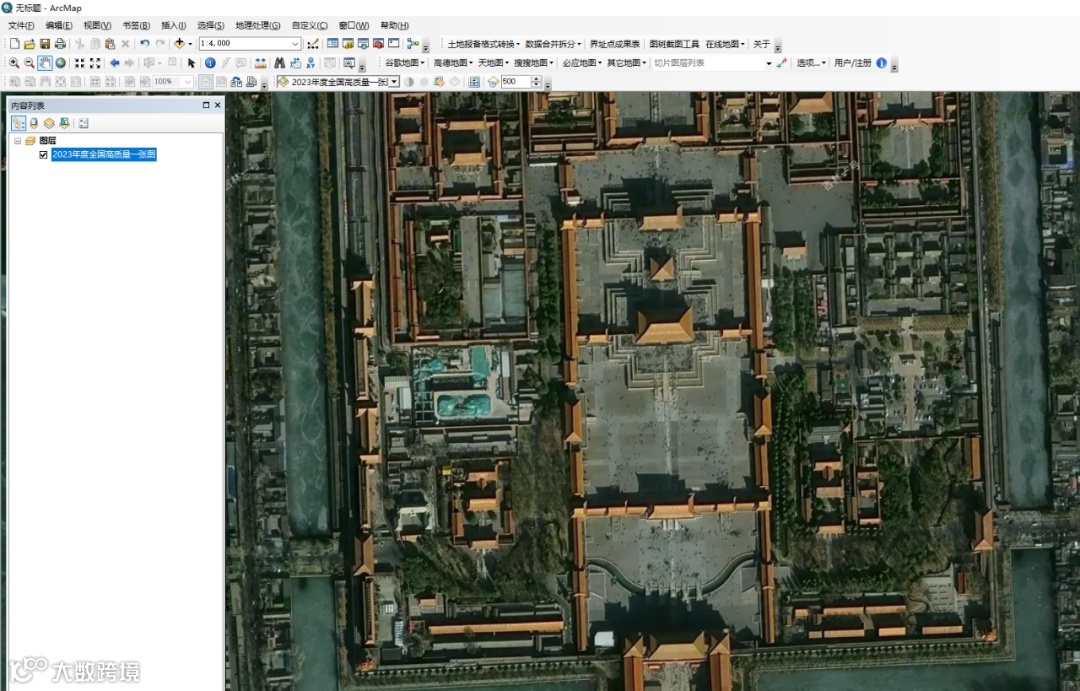Click the List By Selection icon
This screenshot has height=691, width=1080.
click(65, 123)
